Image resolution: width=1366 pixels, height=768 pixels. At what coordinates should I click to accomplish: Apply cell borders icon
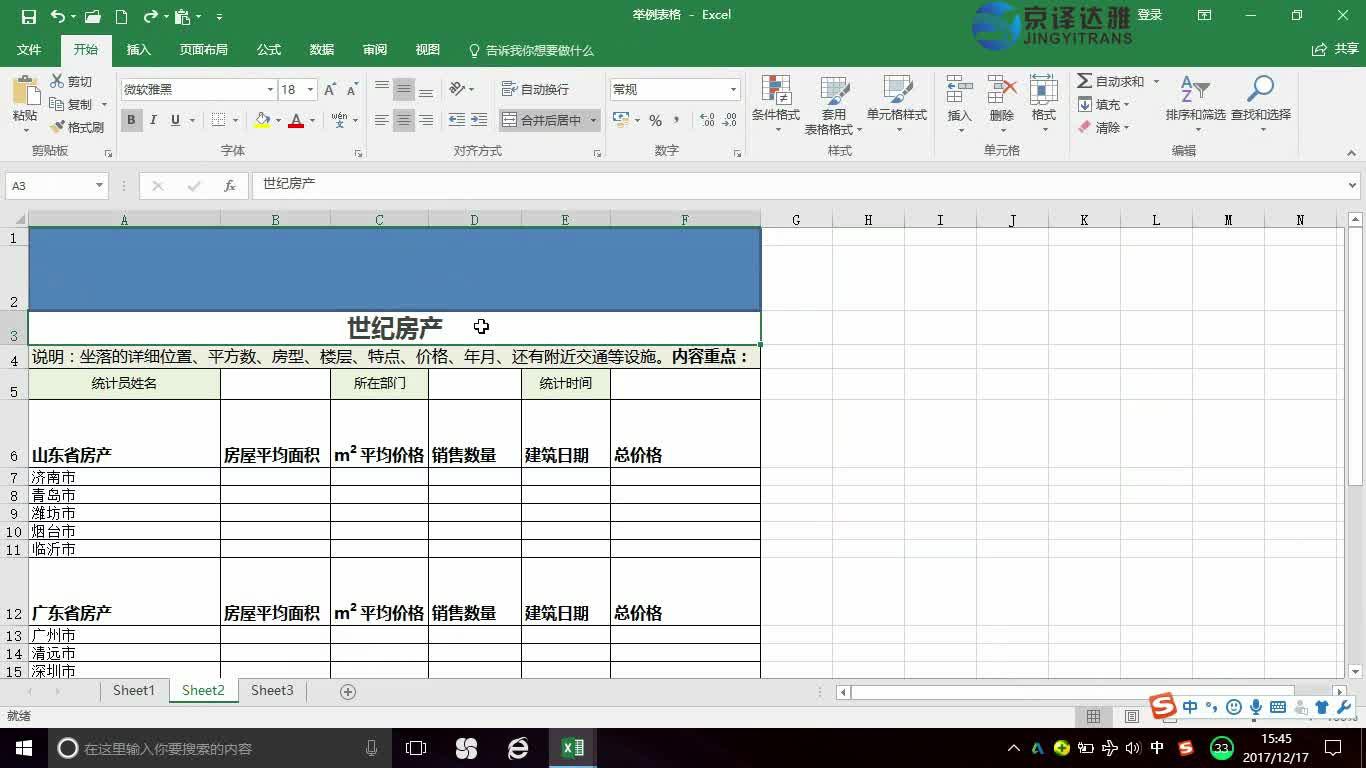pyautogui.click(x=219, y=120)
